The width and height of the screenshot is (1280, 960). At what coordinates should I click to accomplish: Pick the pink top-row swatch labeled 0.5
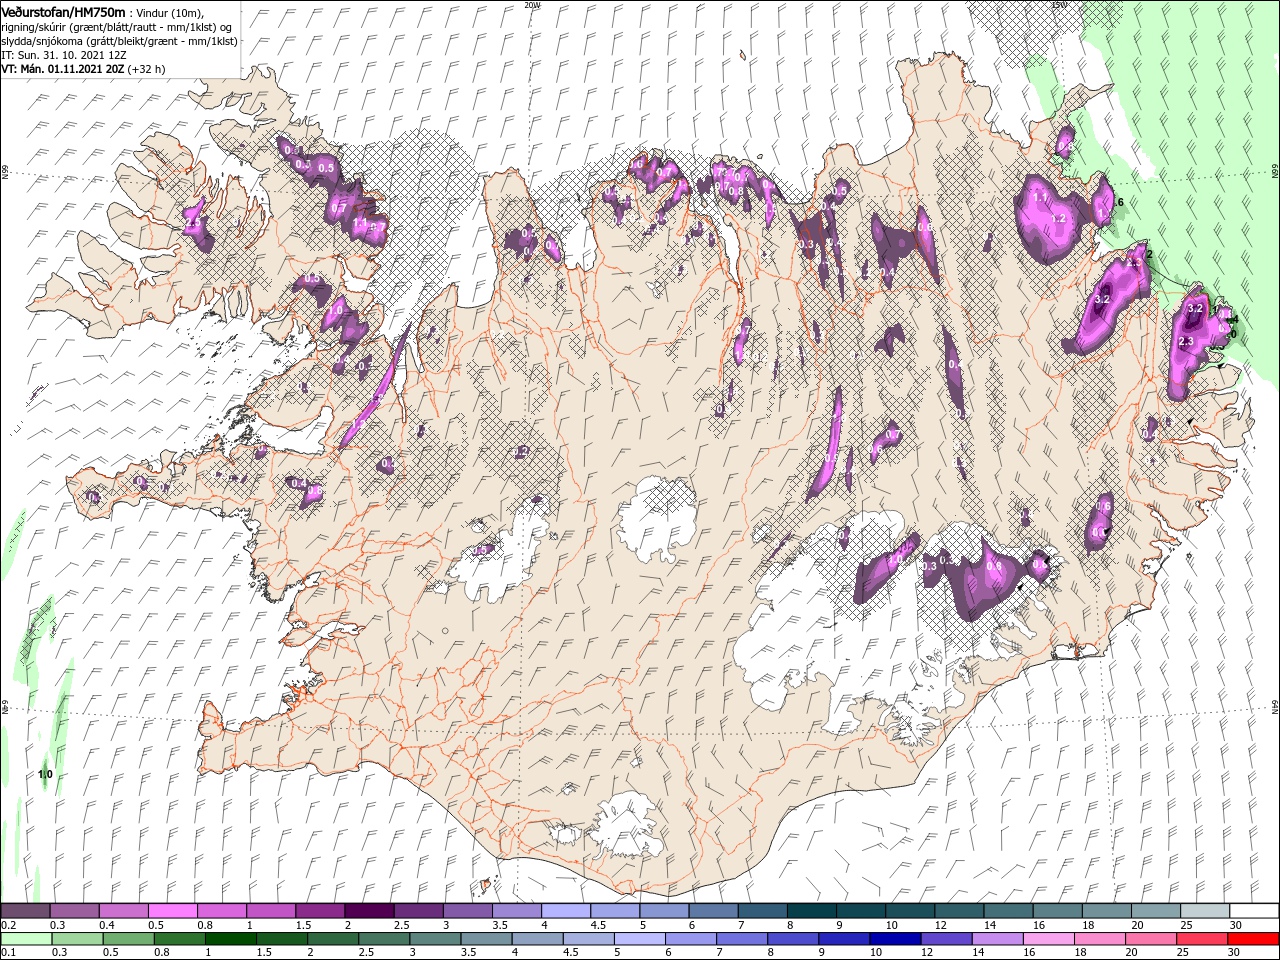click(x=173, y=911)
